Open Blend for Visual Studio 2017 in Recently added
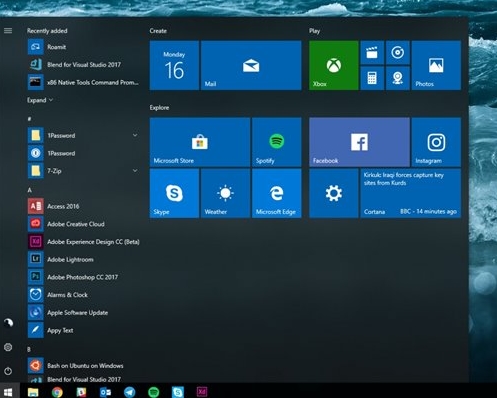 tap(83, 65)
